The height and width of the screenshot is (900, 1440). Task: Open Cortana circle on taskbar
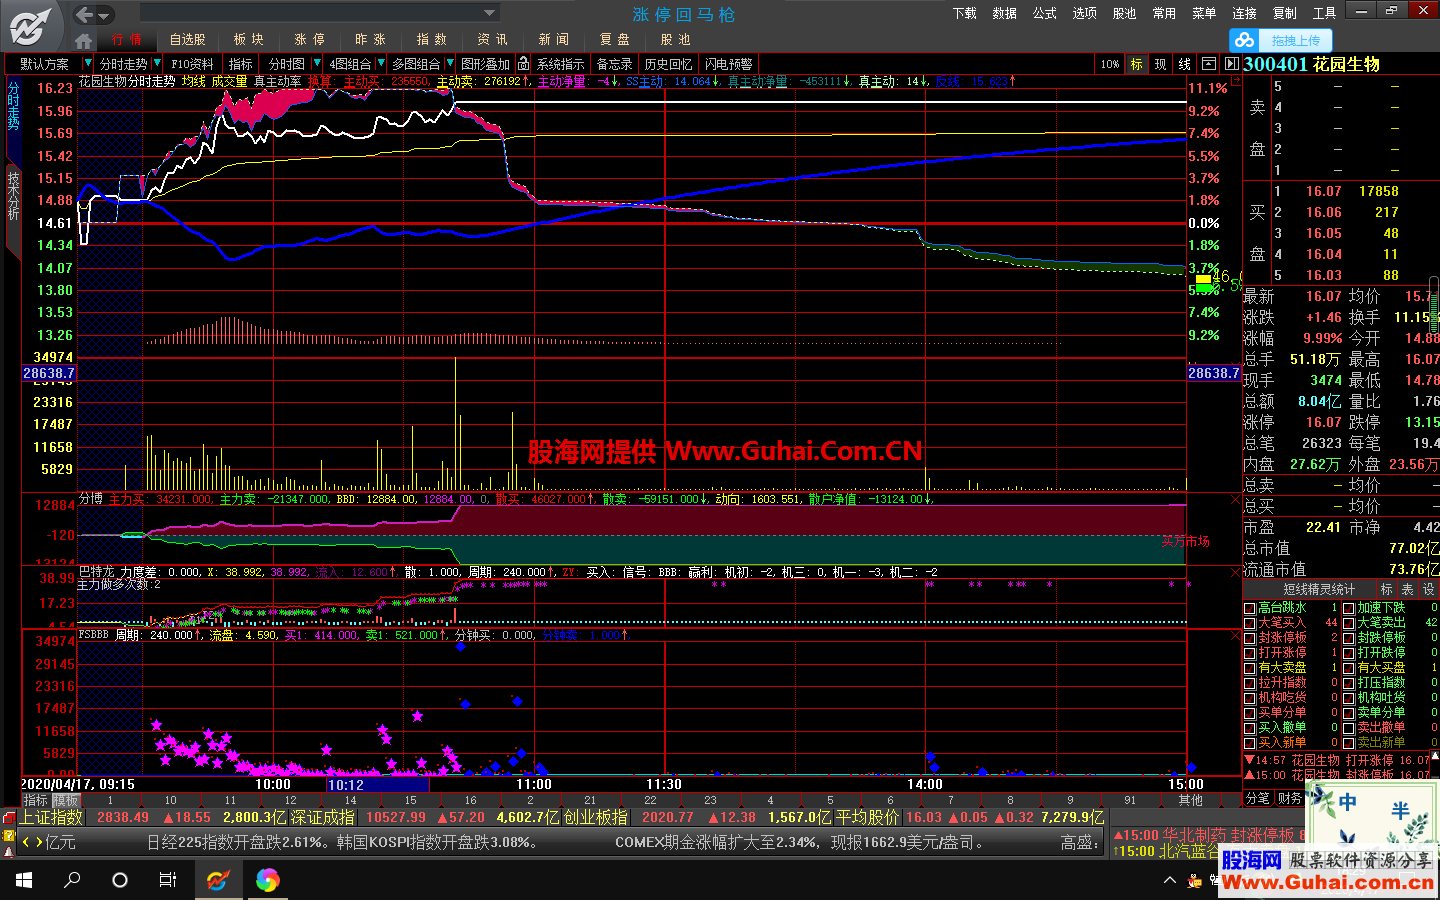click(x=120, y=880)
